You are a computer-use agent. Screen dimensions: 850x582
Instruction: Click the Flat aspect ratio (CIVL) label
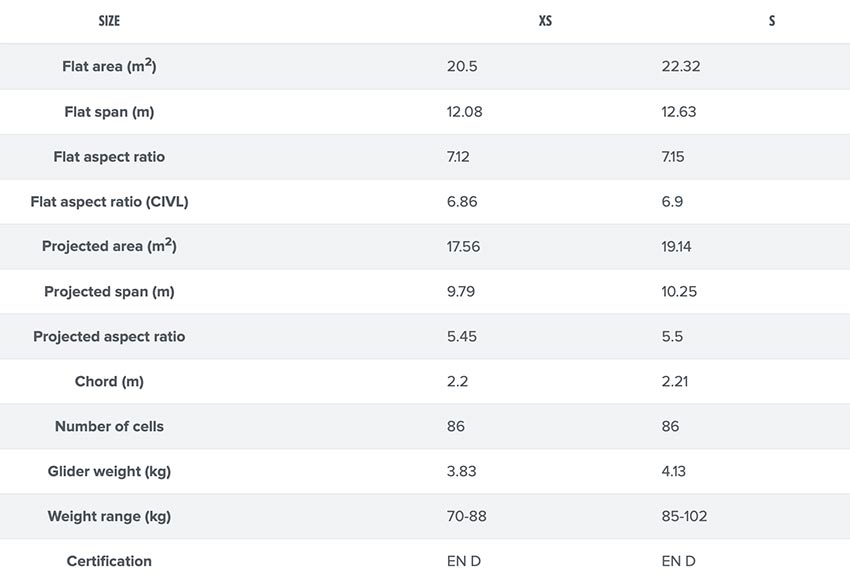pyautogui.click(x=109, y=202)
